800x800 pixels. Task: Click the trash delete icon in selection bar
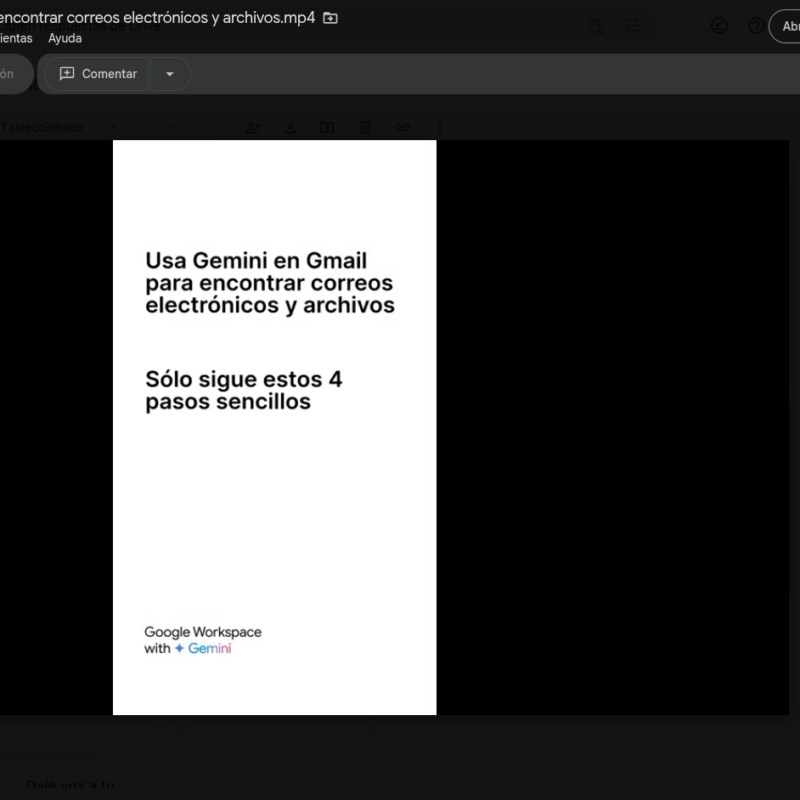[365, 127]
